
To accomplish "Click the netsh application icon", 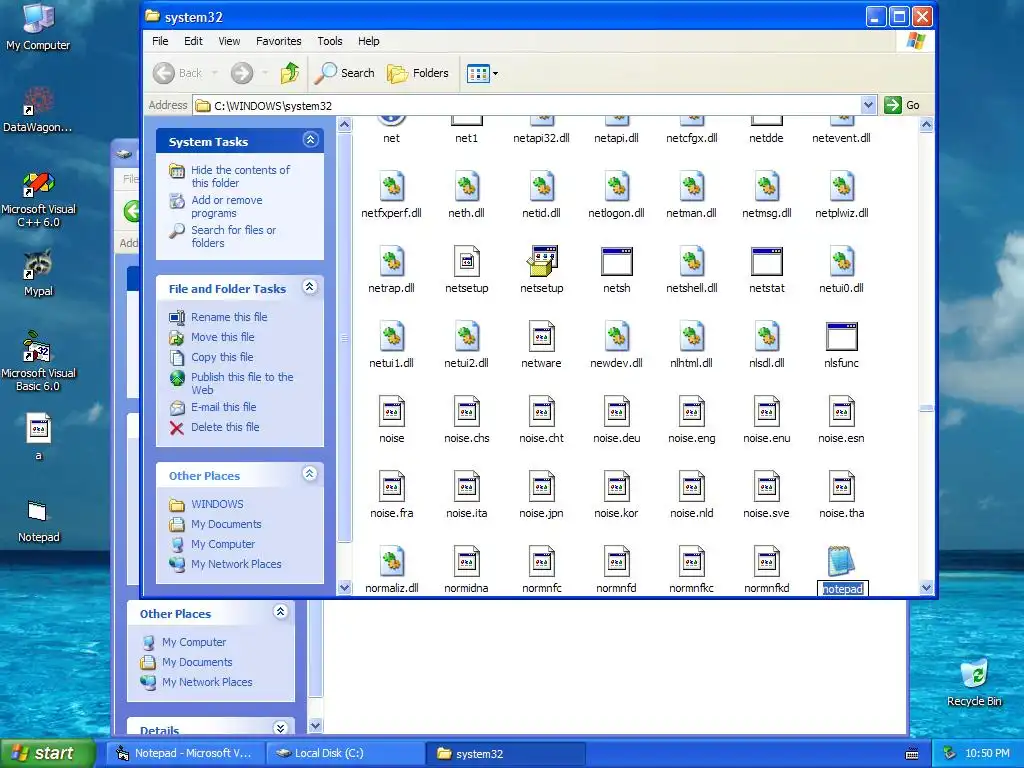I will [616, 261].
